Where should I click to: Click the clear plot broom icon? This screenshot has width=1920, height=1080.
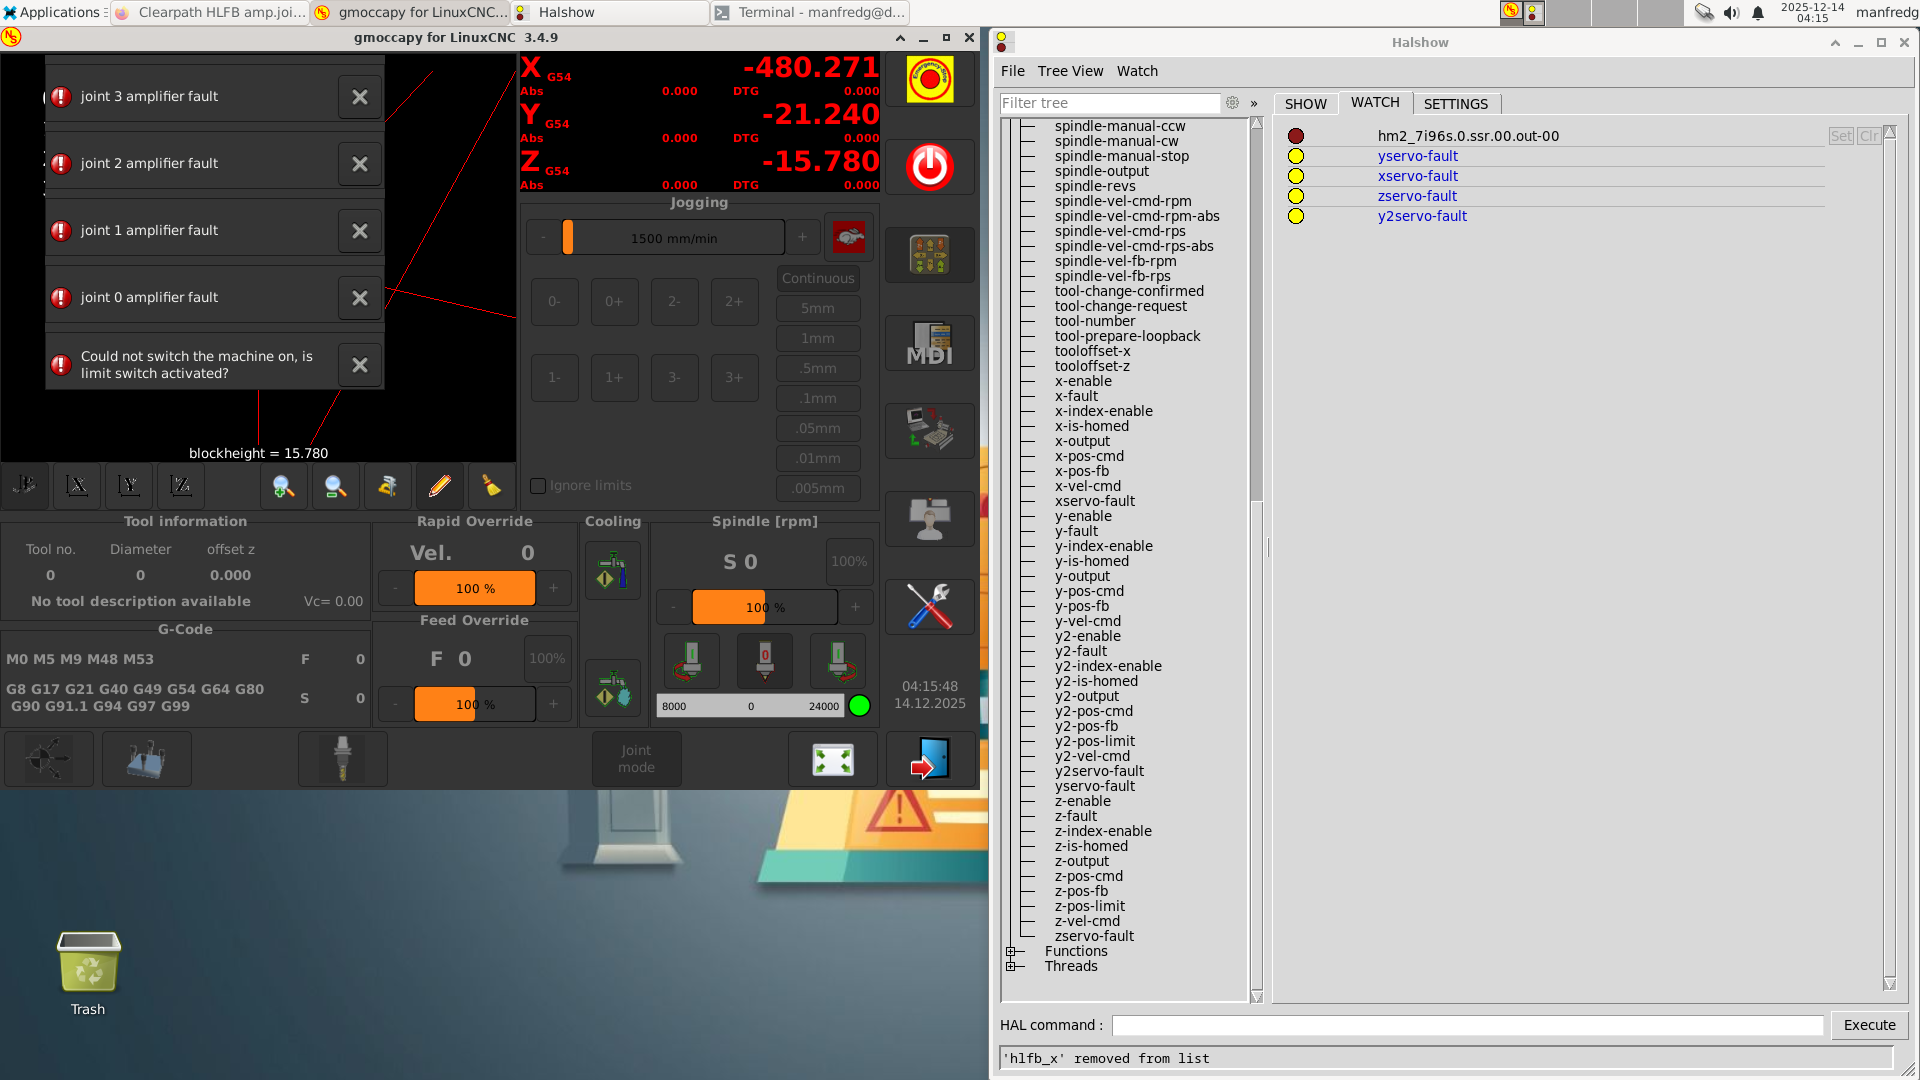pos(491,486)
